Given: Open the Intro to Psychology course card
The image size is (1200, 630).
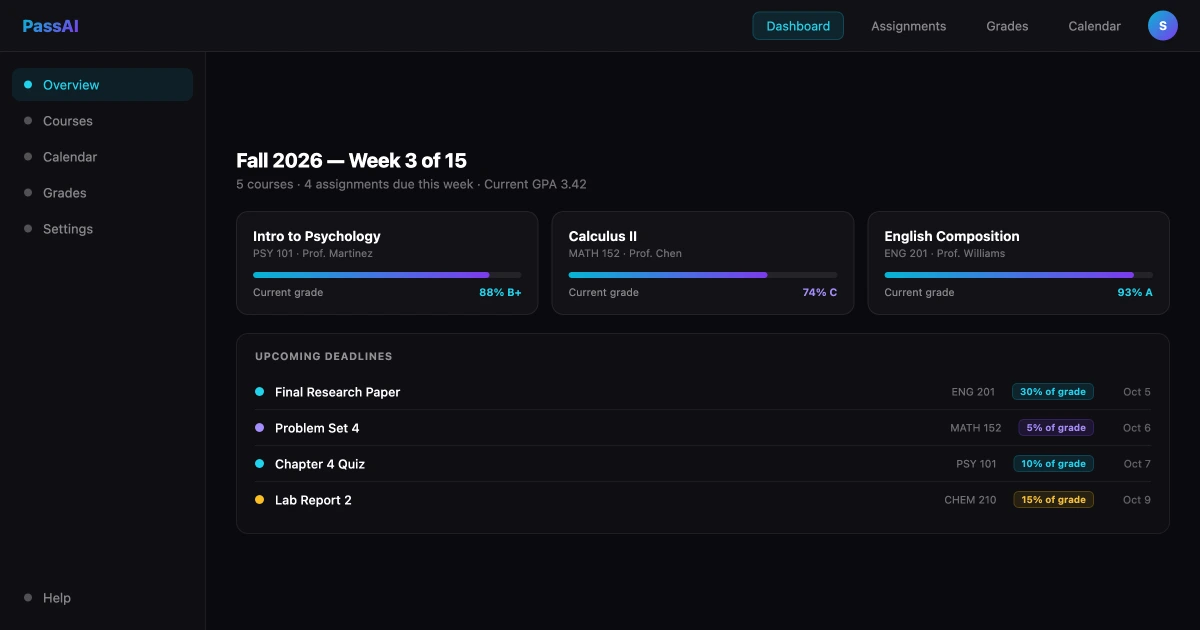Looking at the screenshot, I should 387,263.
